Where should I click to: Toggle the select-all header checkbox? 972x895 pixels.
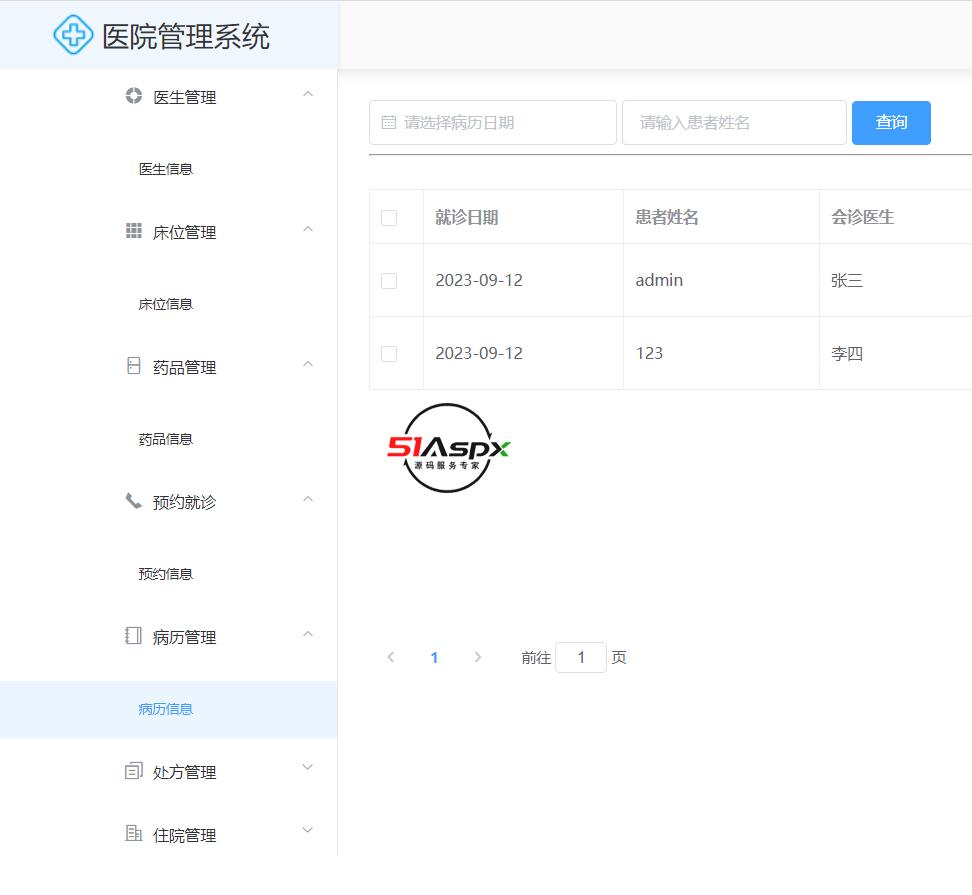(389, 218)
